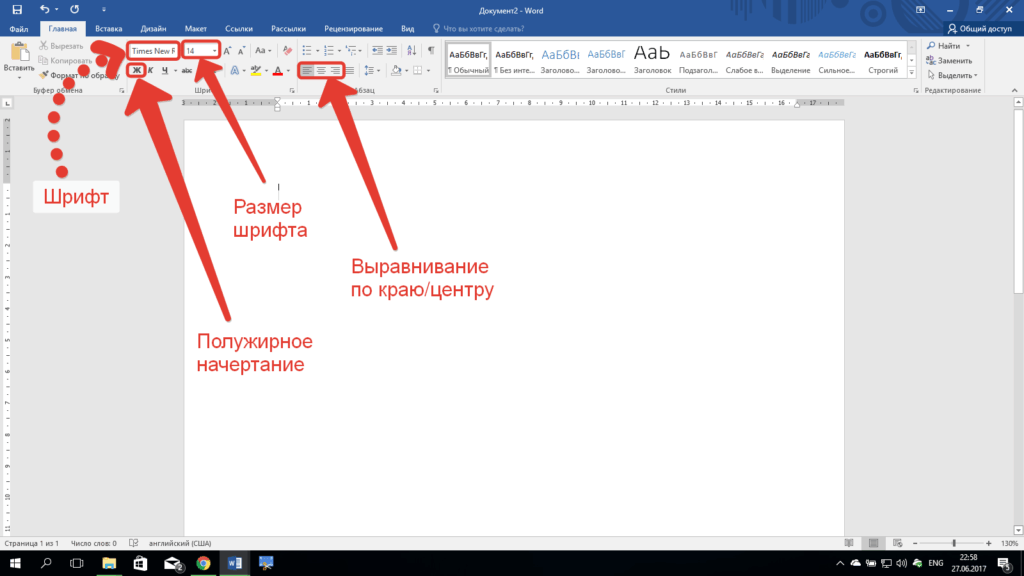Image resolution: width=1024 pixels, height=576 pixels.
Task: Apply bold formatting with the Ж icon
Action: pos(138,70)
